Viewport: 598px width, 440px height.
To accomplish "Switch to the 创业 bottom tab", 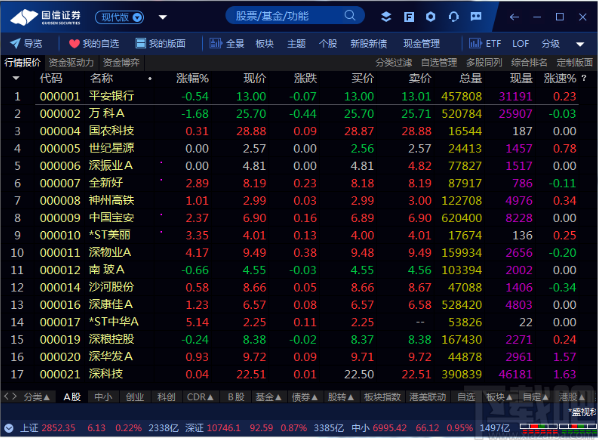I will point(135,397).
